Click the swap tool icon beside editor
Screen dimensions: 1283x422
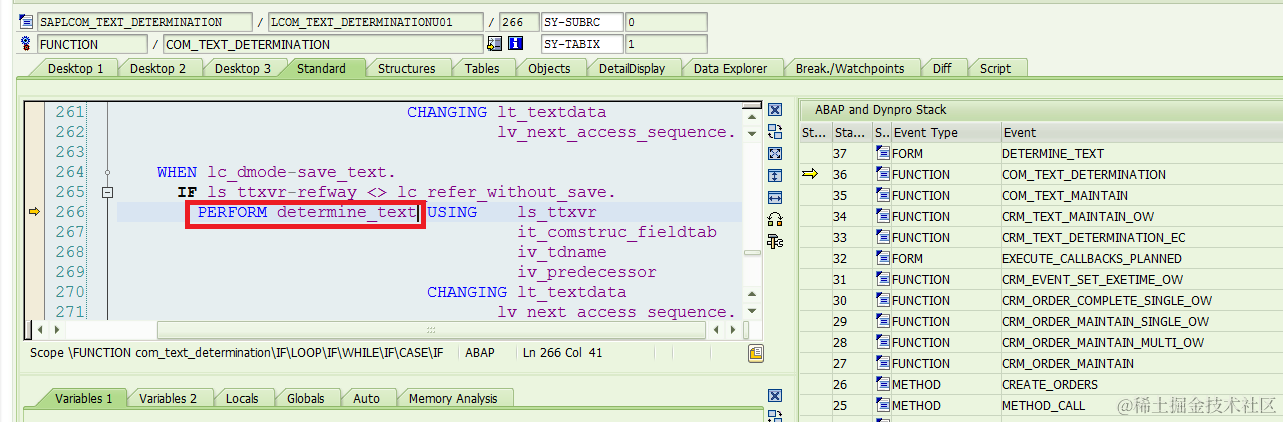tap(774, 131)
